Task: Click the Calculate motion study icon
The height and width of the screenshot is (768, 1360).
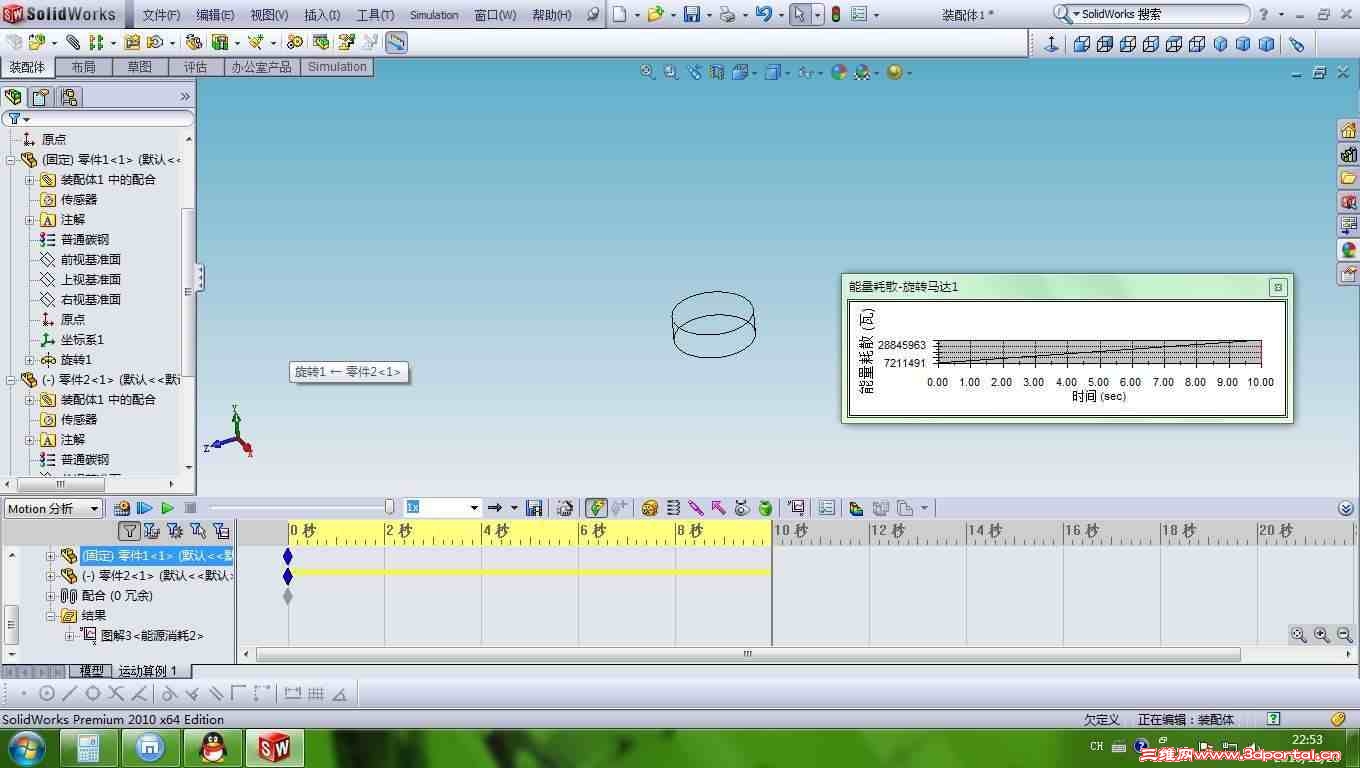Action: click(x=122, y=508)
